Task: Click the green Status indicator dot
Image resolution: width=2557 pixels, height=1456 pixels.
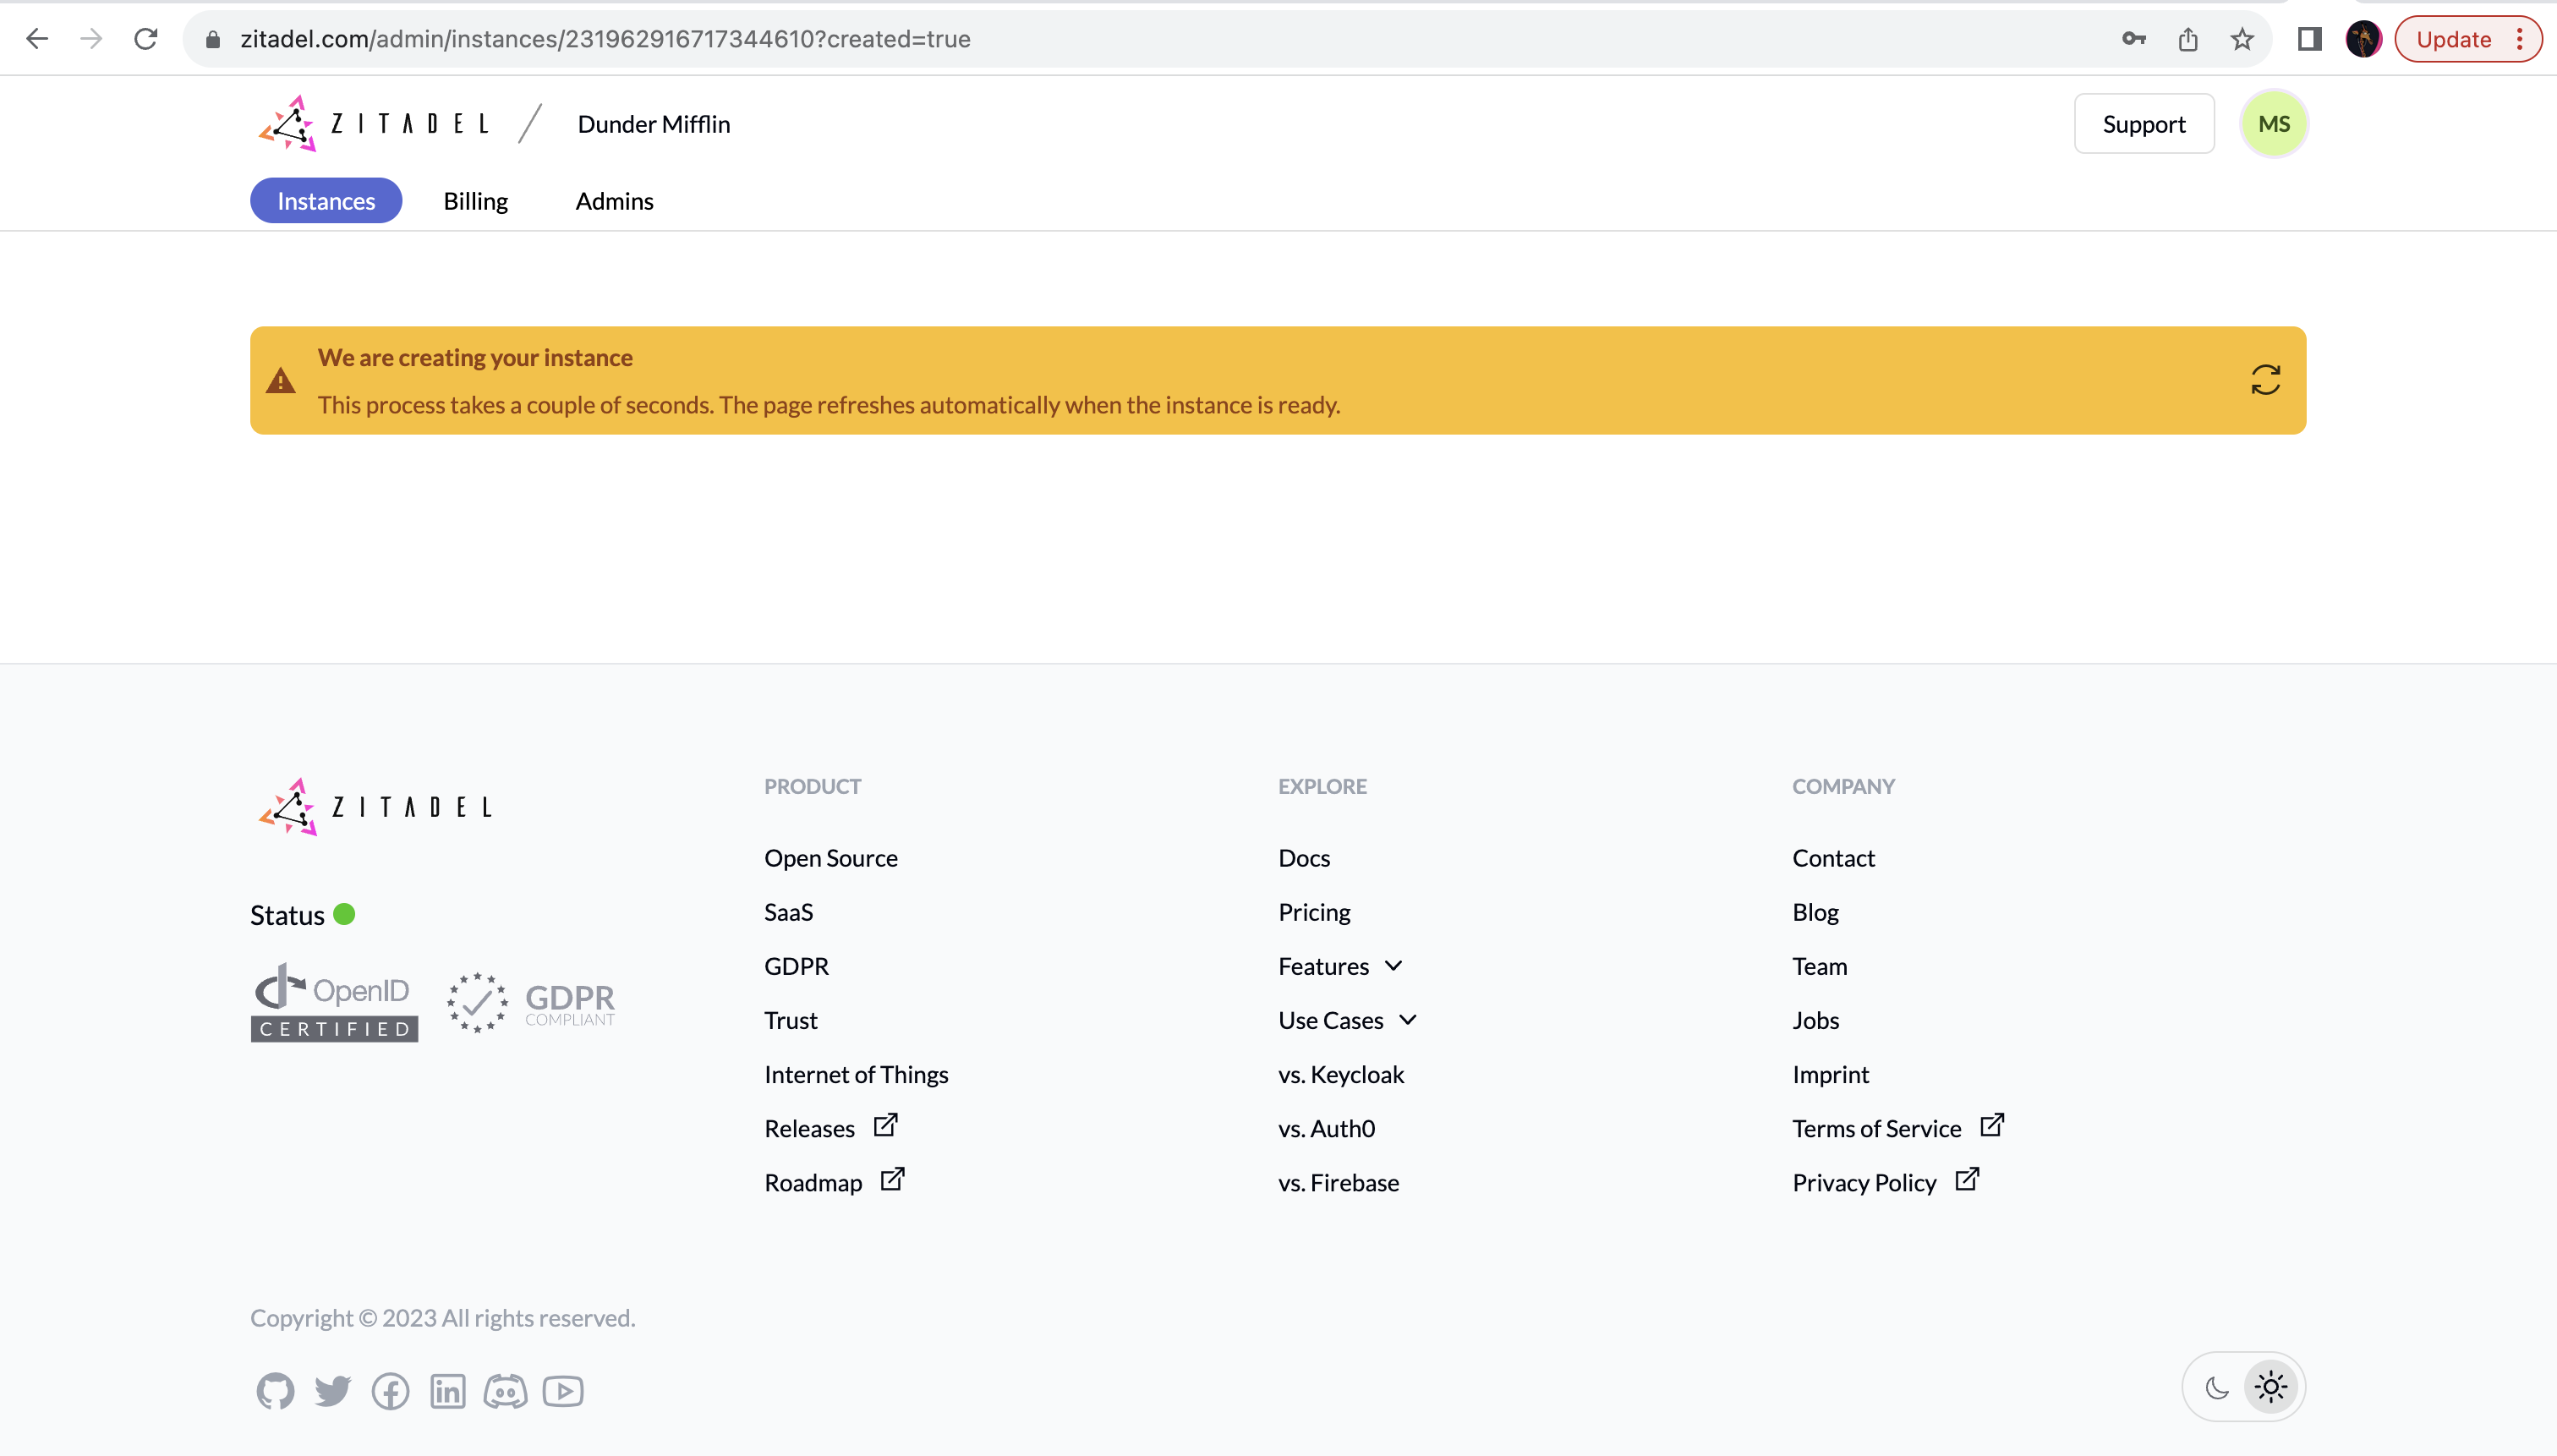Action: (344, 914)
